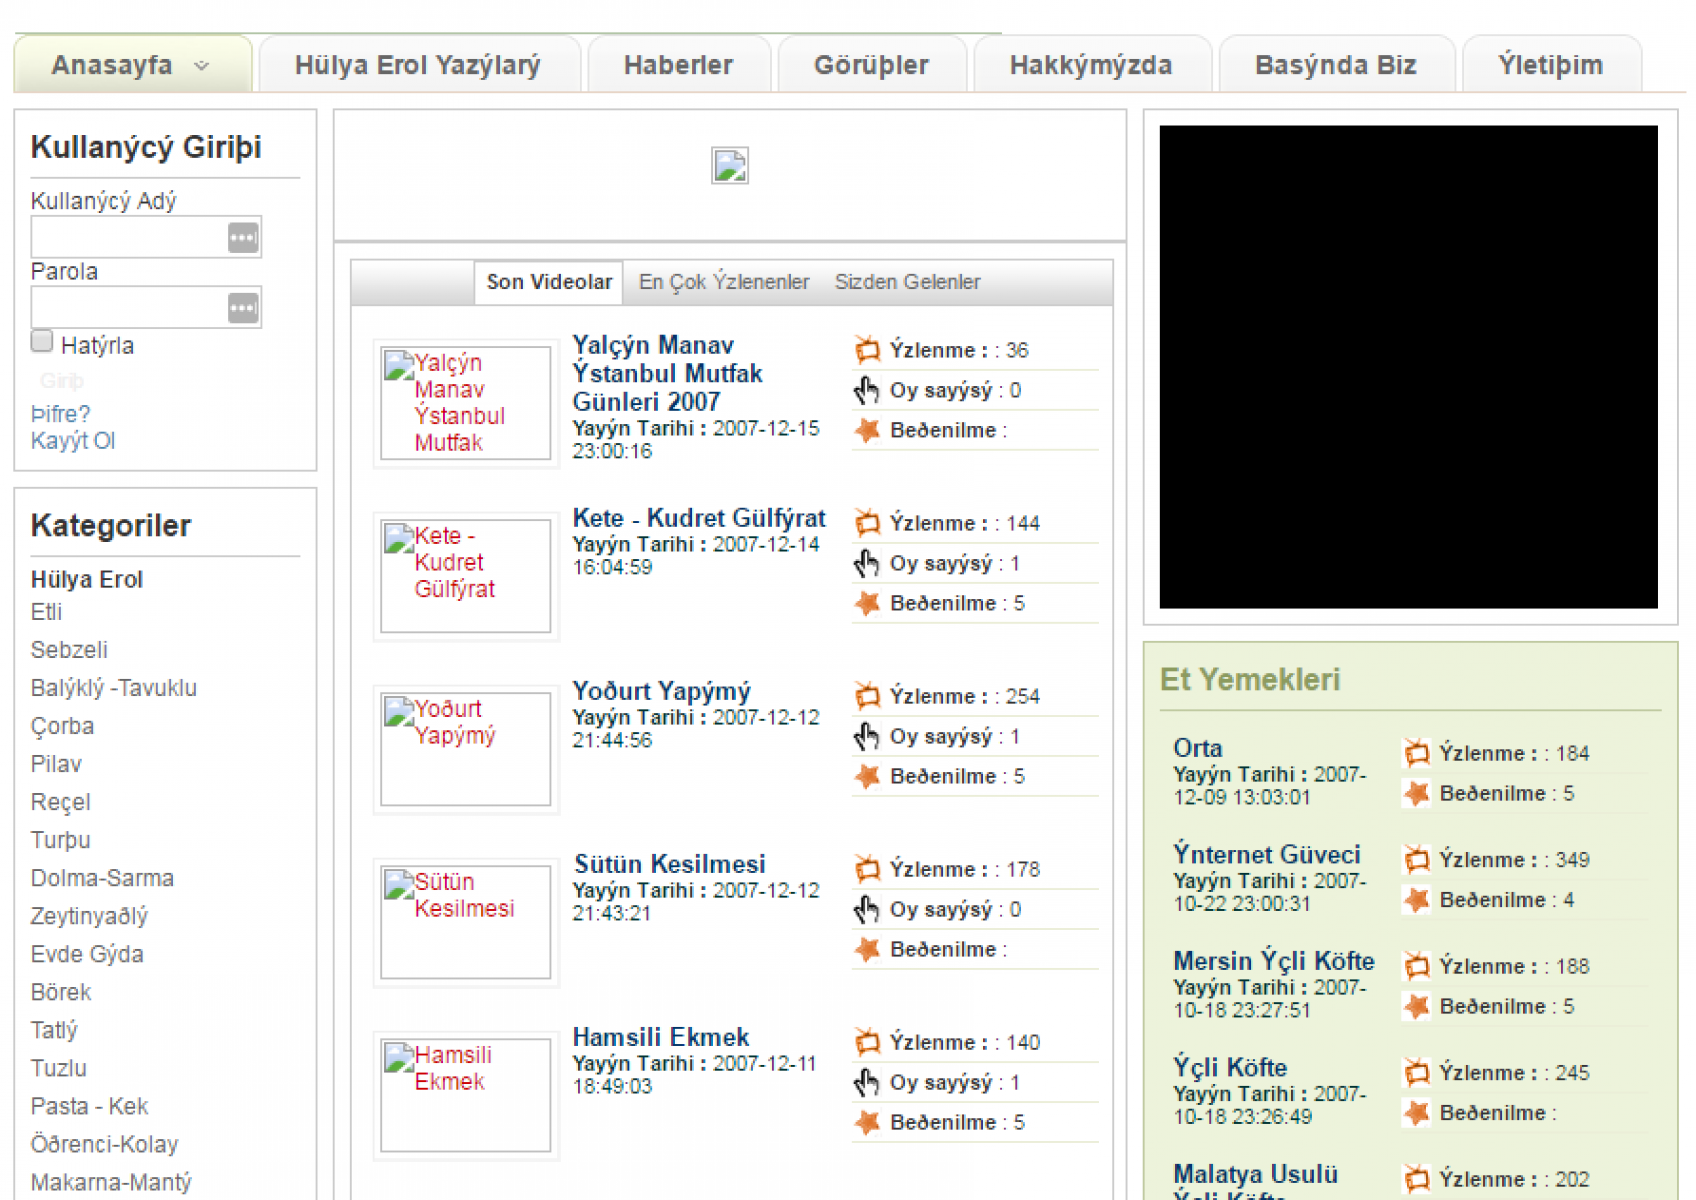Switch to the En Çok Ýzlenenler tab
The height and width of the screenshot is (1200, 1696).
(x=724, y=282)
